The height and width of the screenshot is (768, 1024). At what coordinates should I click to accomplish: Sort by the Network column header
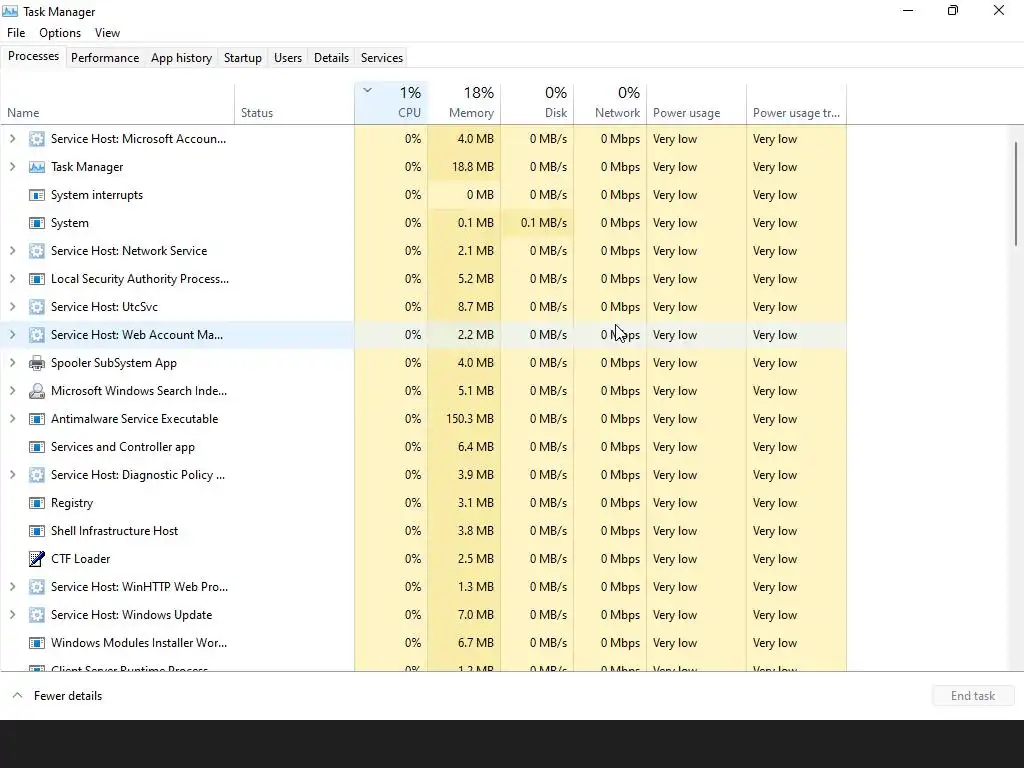click(x=611, y=104)
